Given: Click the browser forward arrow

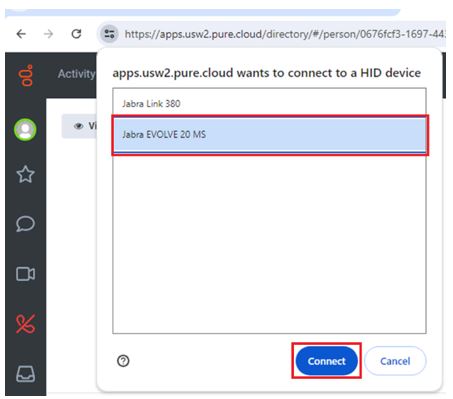Looking at the screenshot, I should (49, 34).
